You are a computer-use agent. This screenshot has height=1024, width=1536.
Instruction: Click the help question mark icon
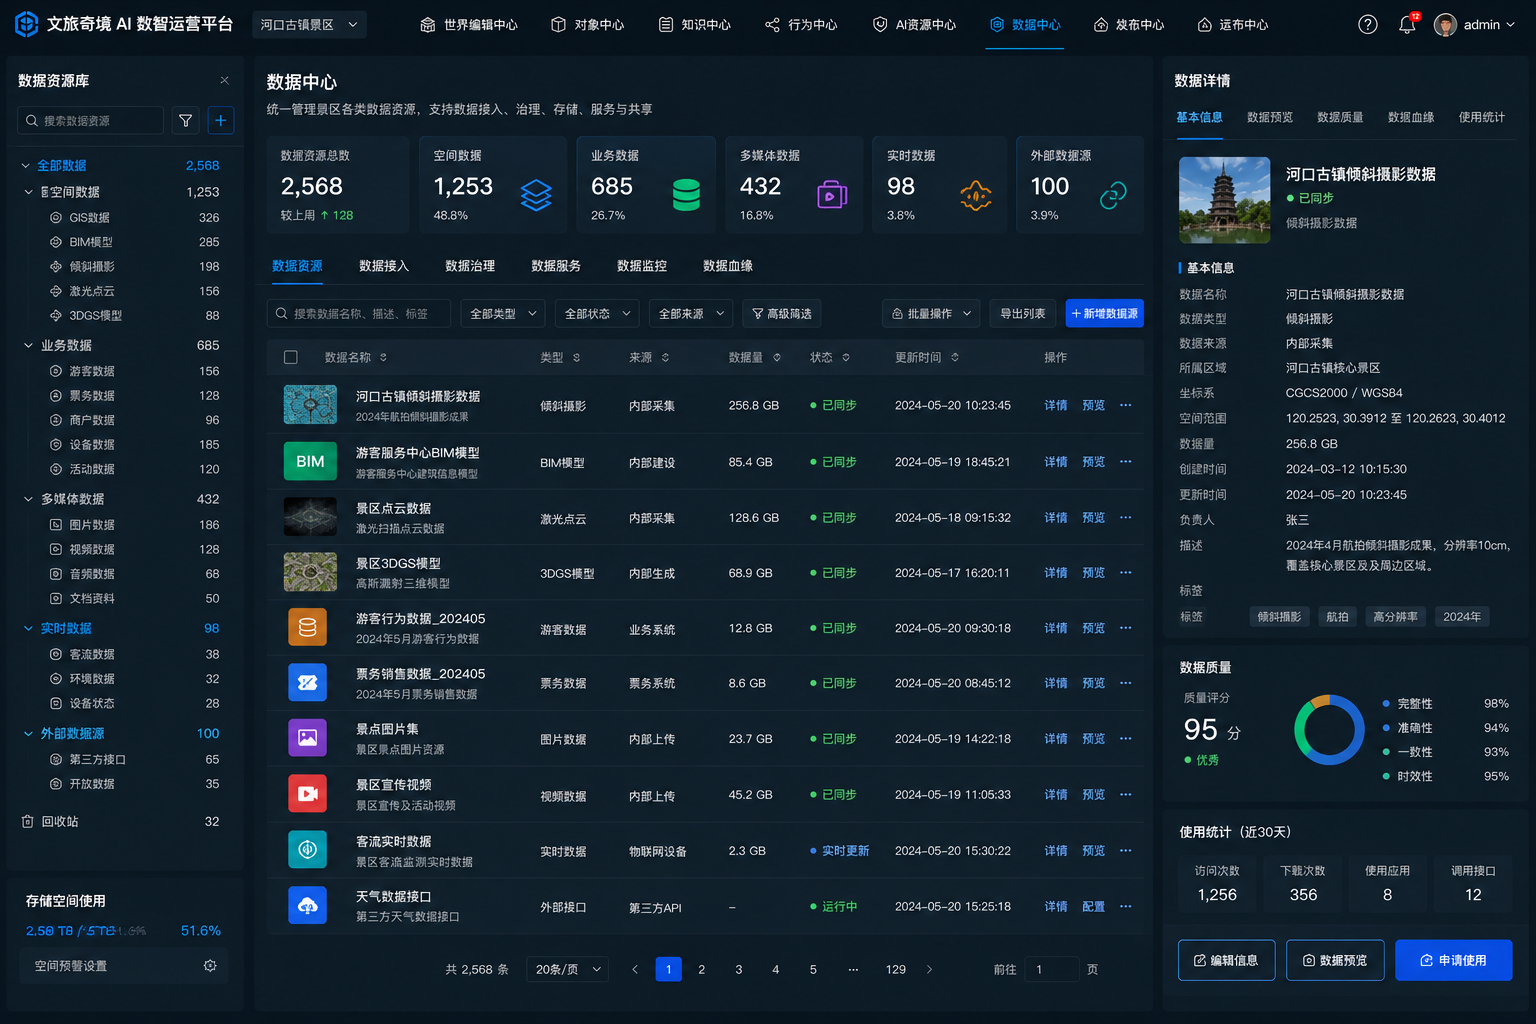1368,24
